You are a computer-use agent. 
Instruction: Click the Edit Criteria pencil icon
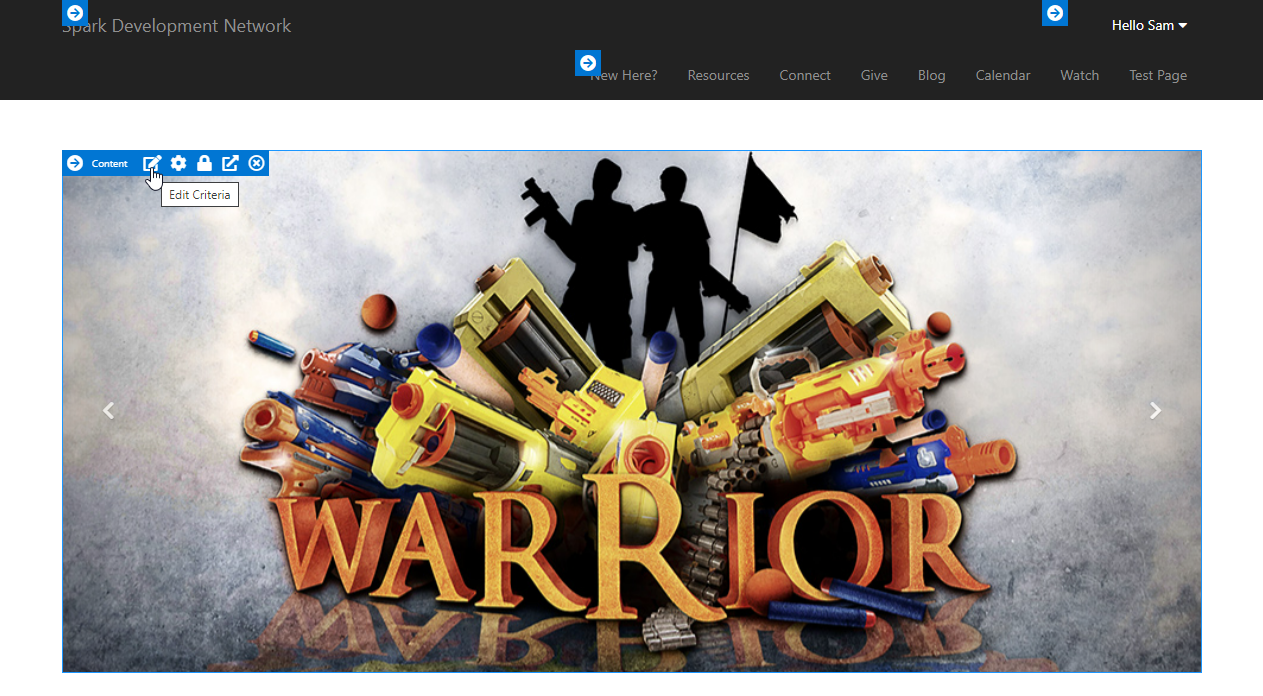pos(152,163)
